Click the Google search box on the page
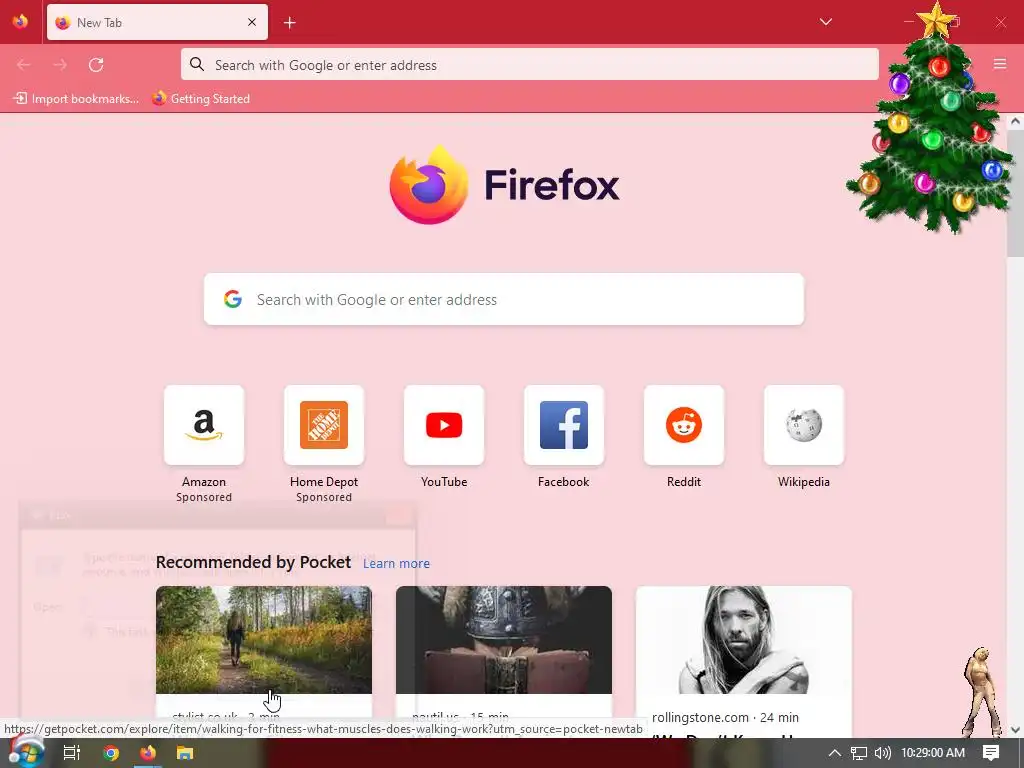This screenshot has width=1024, height=768. 504,299
